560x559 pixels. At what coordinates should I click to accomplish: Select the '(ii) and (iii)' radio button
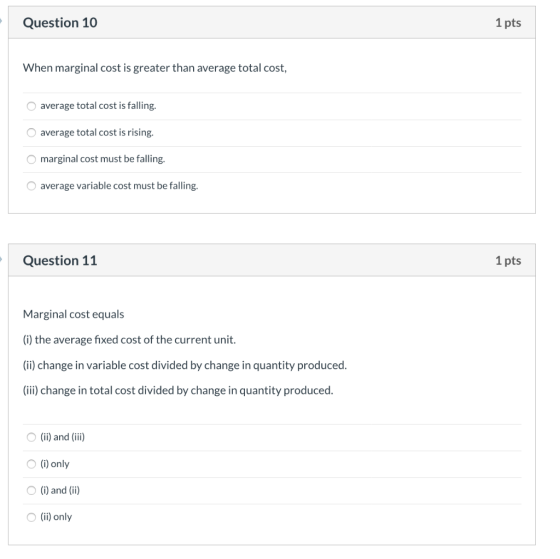tap(31, 437)
